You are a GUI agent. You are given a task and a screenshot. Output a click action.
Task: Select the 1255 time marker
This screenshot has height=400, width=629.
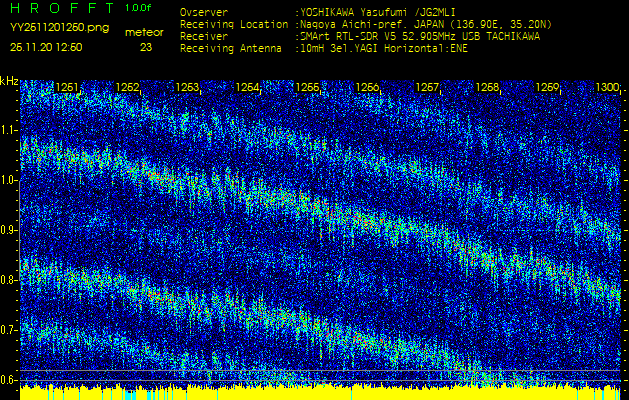308,88
